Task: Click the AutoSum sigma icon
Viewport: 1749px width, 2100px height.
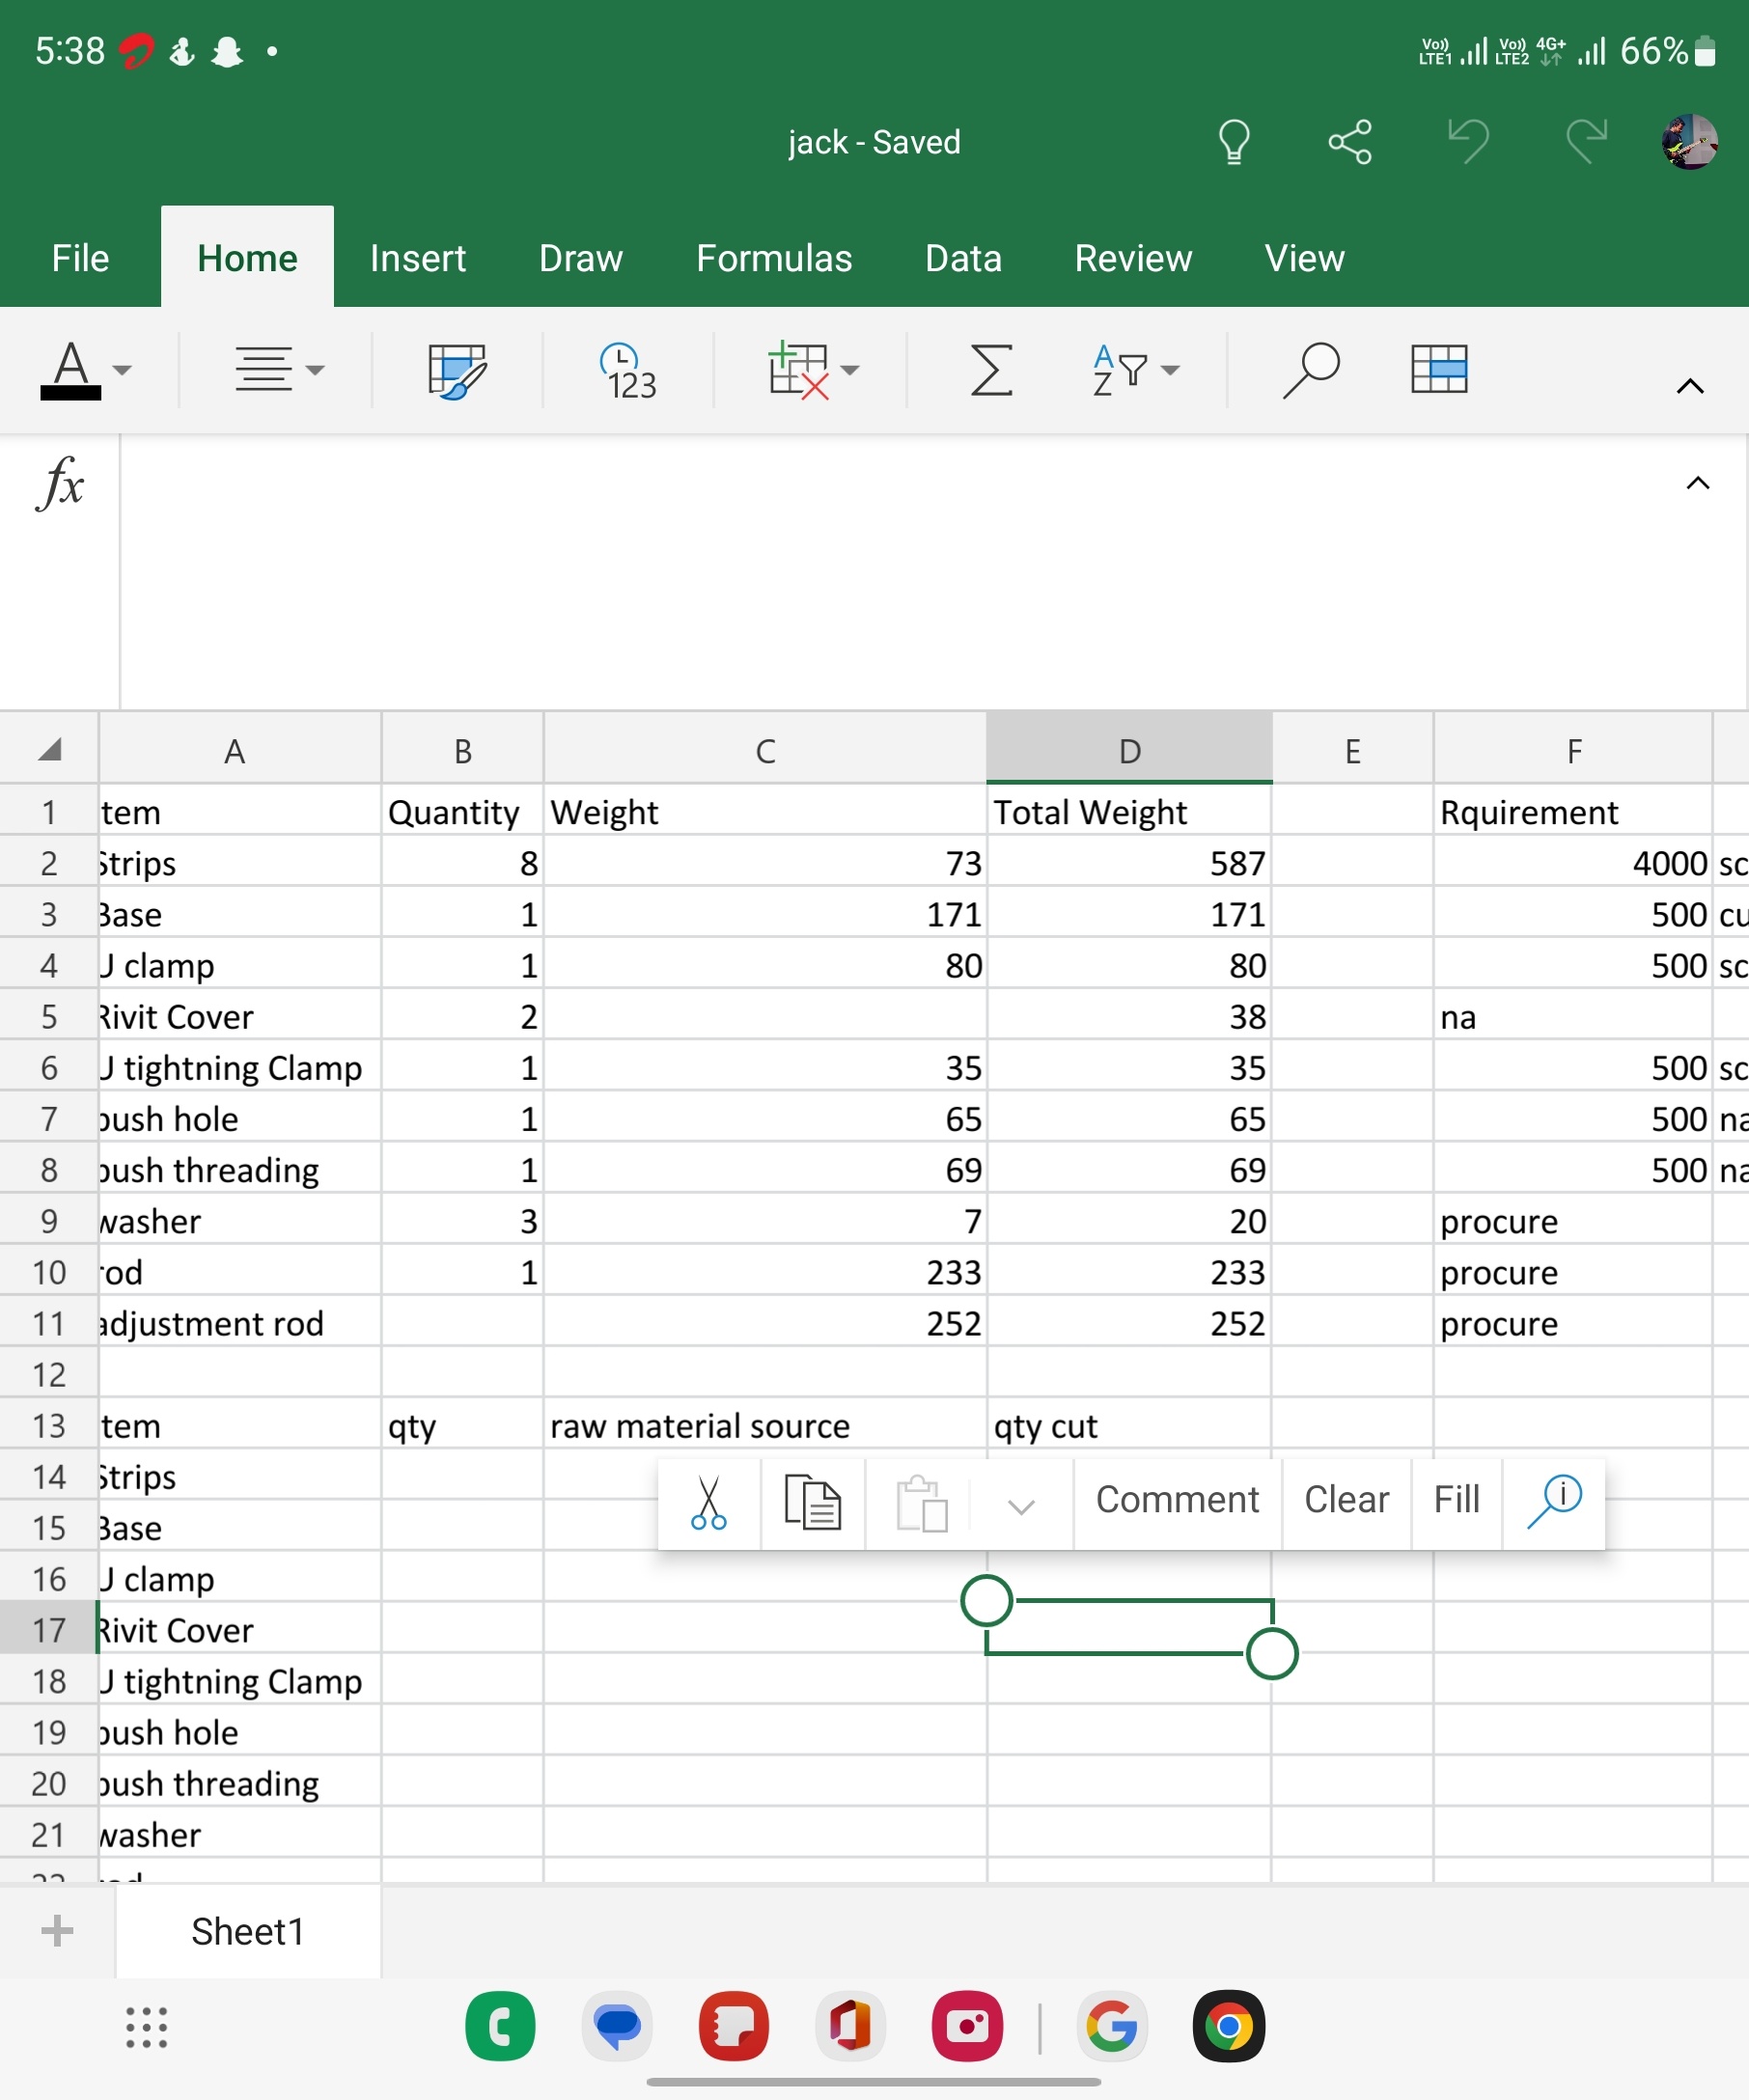Action: [x=991, y=370]
